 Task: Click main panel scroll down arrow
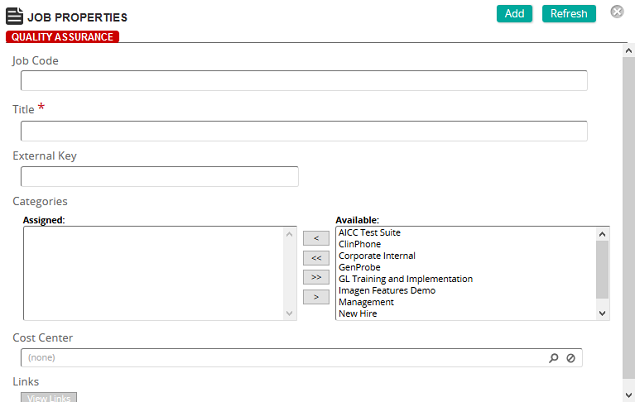629,395
